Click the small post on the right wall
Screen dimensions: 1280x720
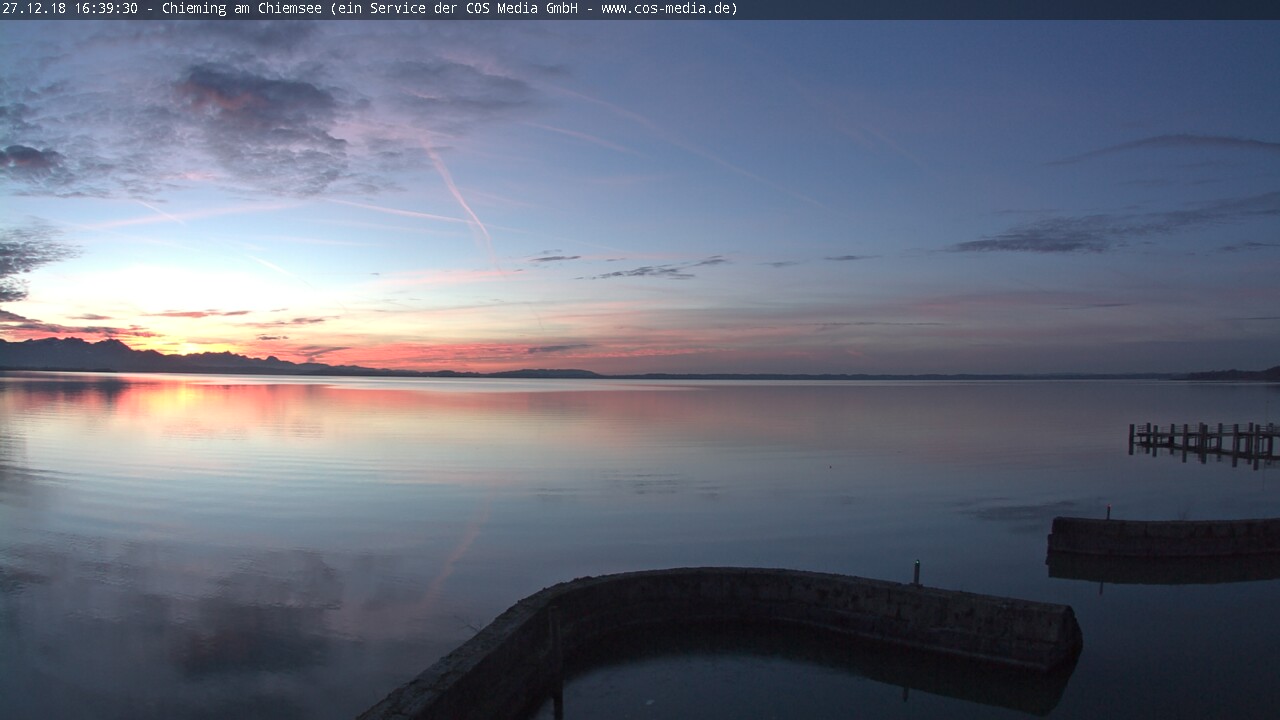1108,512
